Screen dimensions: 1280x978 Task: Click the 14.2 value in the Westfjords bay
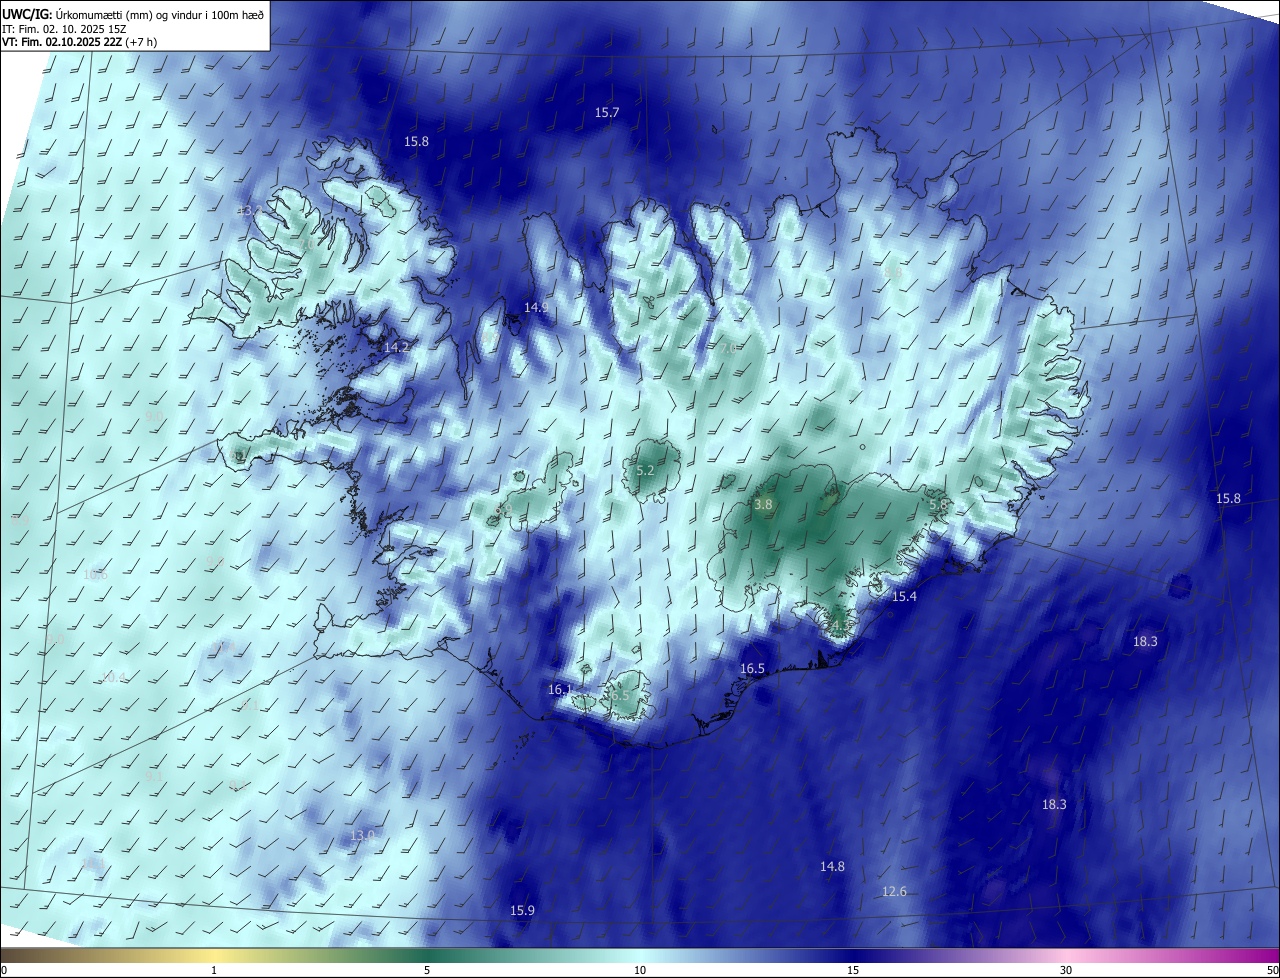click(x=396, y=347)
